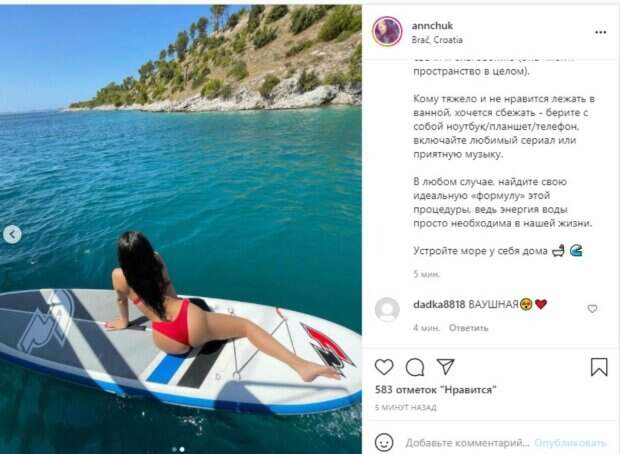Open dadka8818 username link
620x454 pixels.
pos(439,304)
